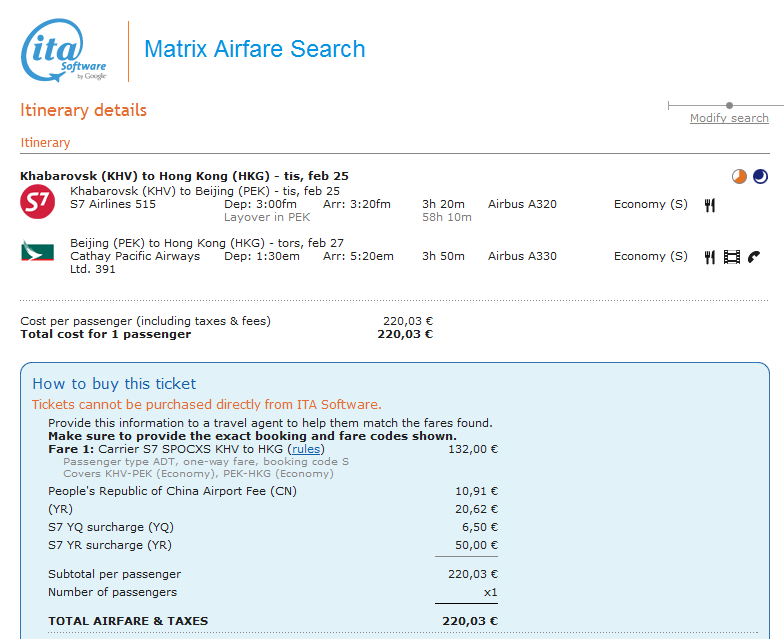
Task: Click the S7 Airlines 515 flight number
Action: 113,204
